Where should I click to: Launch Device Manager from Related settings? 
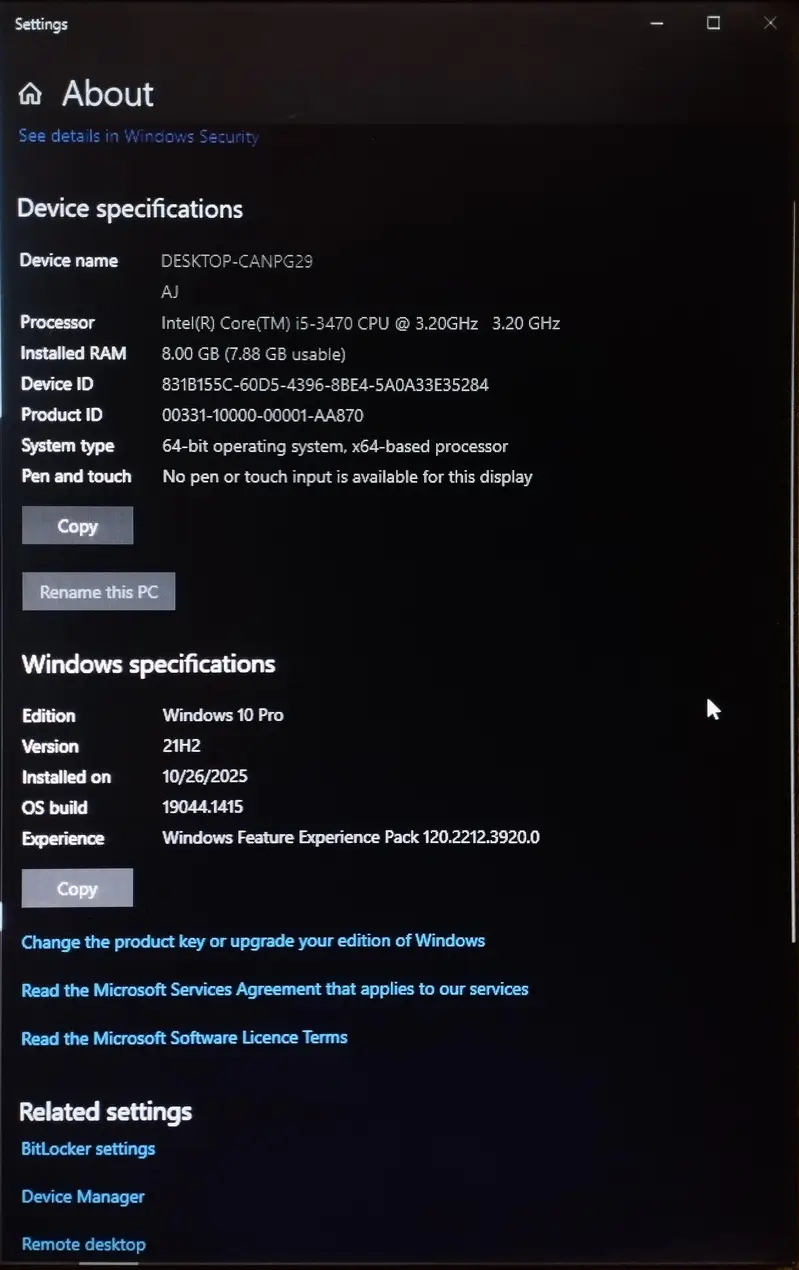click(x=83, y=1197)
